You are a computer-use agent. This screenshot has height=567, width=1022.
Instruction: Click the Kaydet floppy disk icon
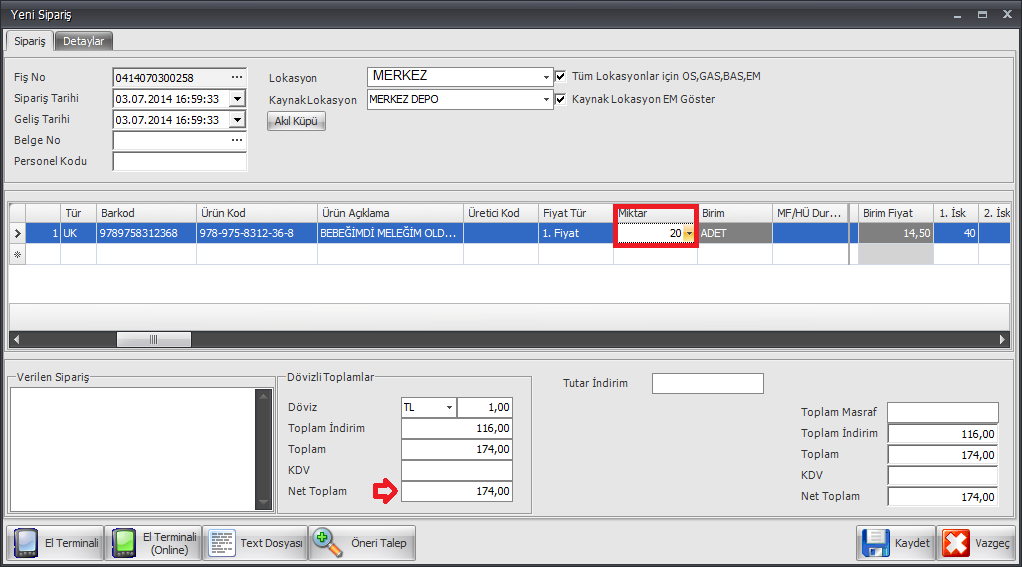click(874, 543)
